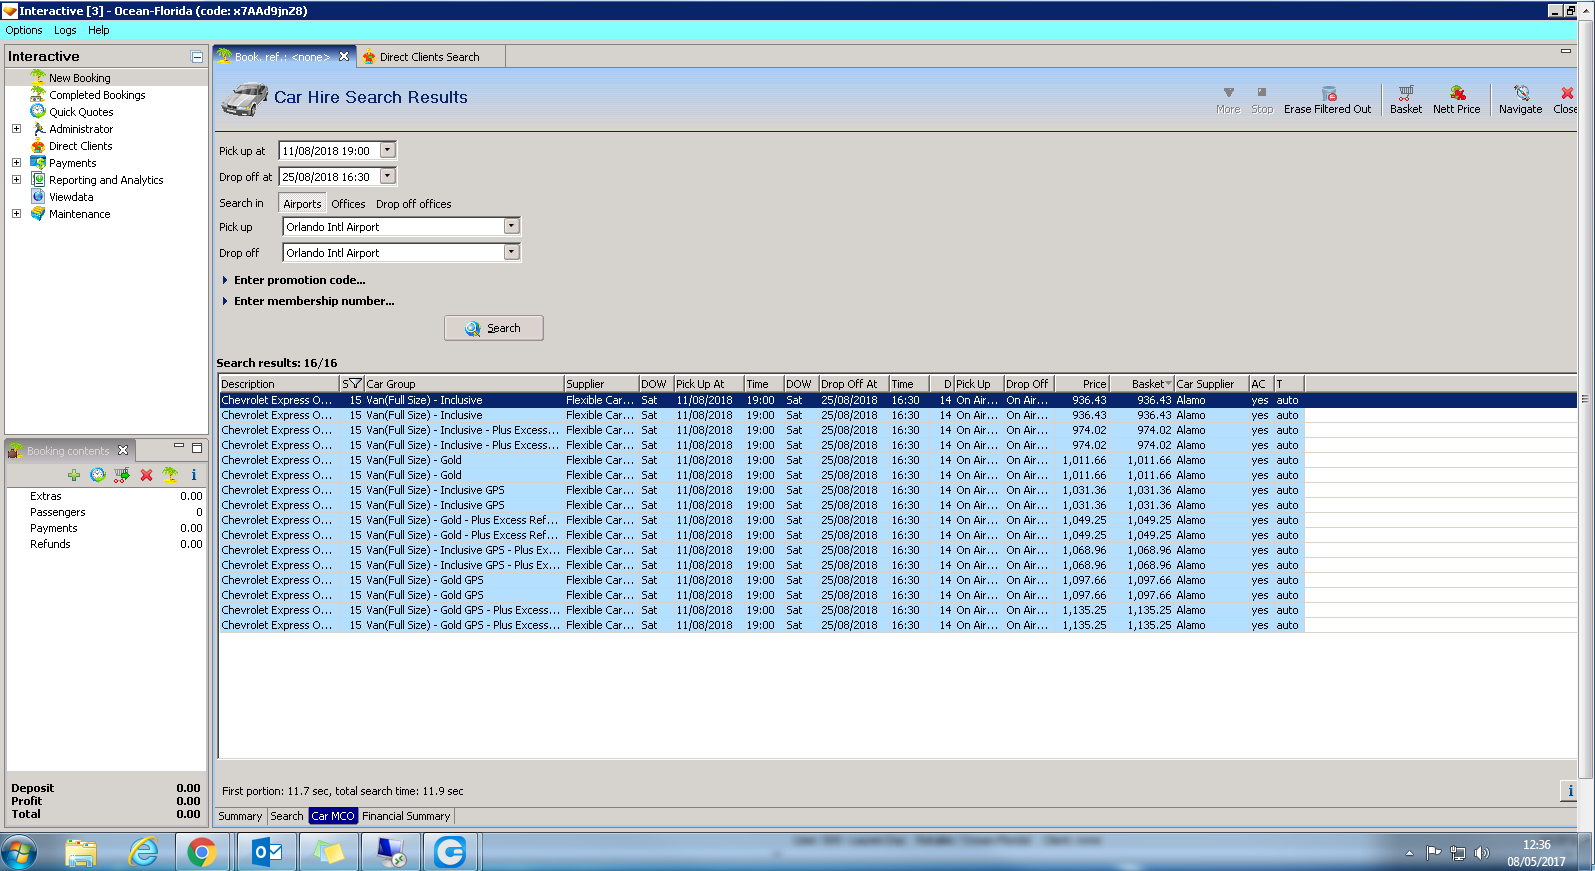Open the Logs menu

[65, 30]
